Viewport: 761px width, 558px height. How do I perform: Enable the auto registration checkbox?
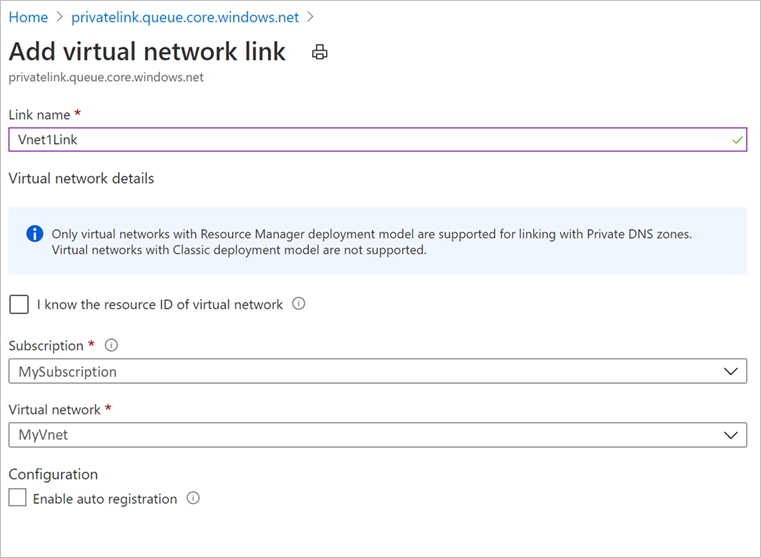click(18, 498)
